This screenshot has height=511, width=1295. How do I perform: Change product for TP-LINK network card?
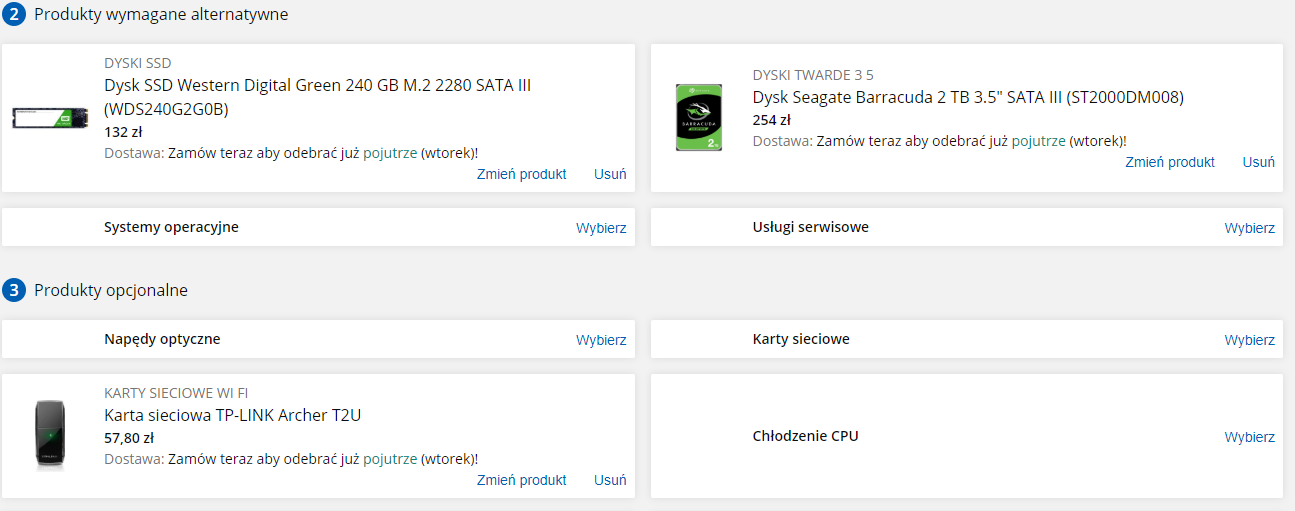(x=522, y=480)
